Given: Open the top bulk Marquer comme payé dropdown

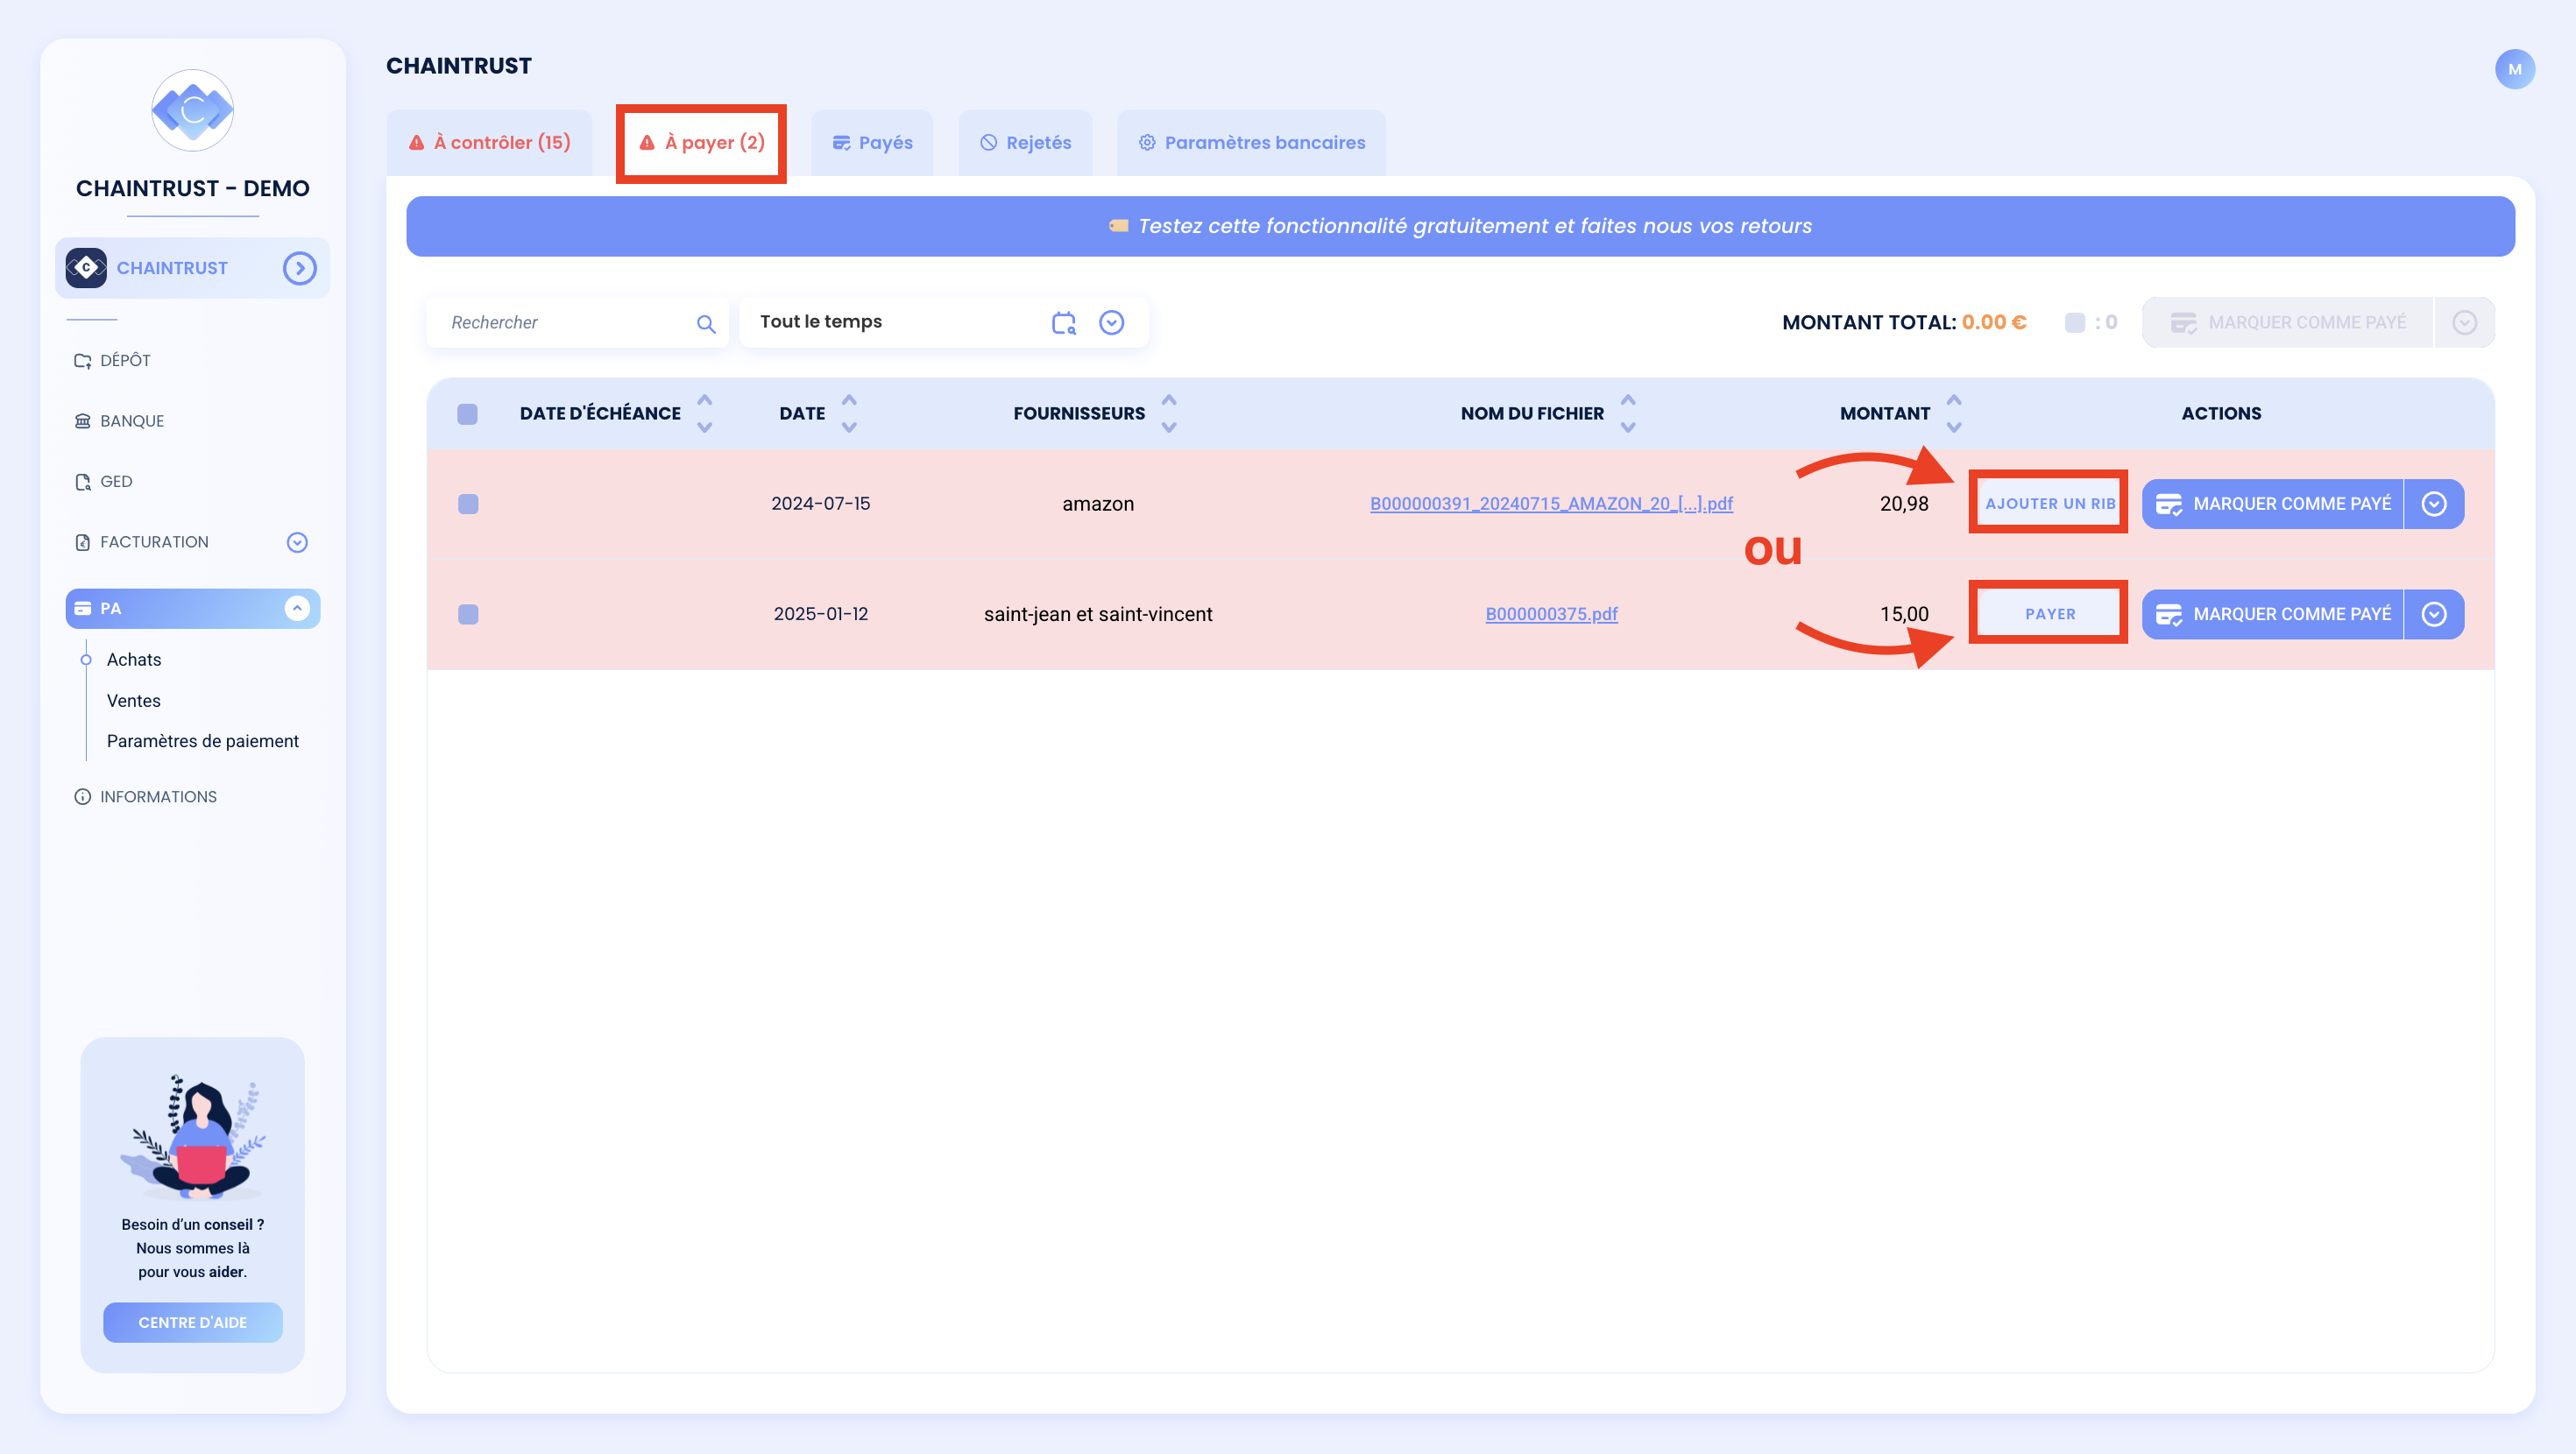Looking at the screenshot, I should click(2465, 322).
